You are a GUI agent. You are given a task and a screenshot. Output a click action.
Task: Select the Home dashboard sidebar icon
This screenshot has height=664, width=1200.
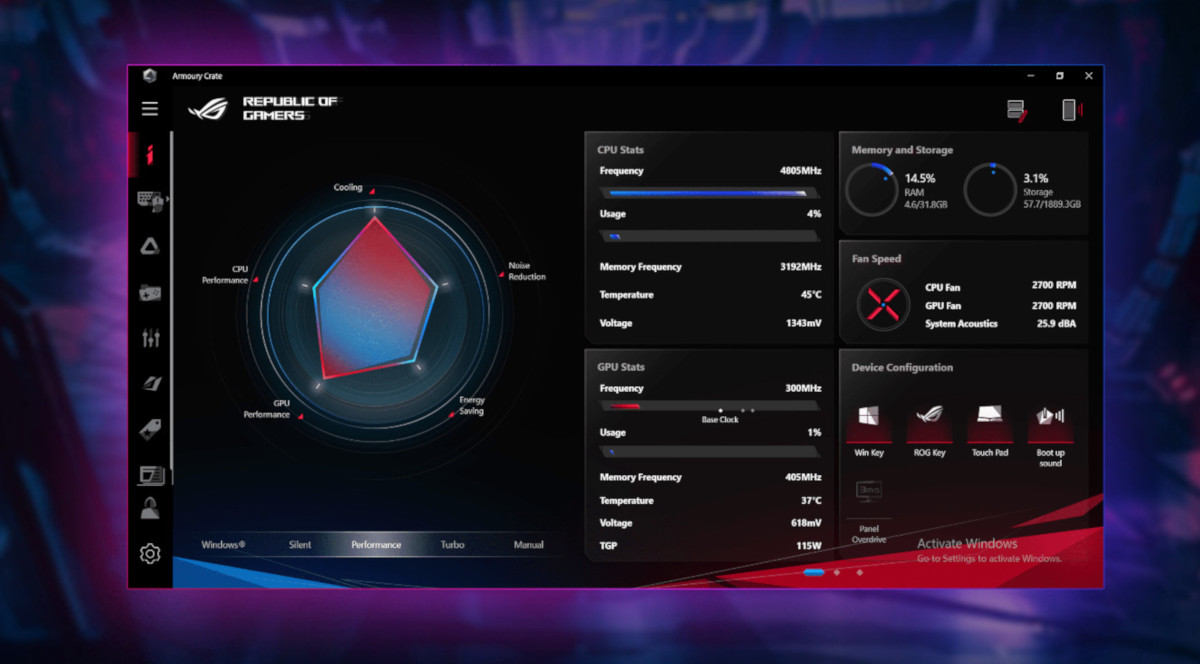(150, 154)
